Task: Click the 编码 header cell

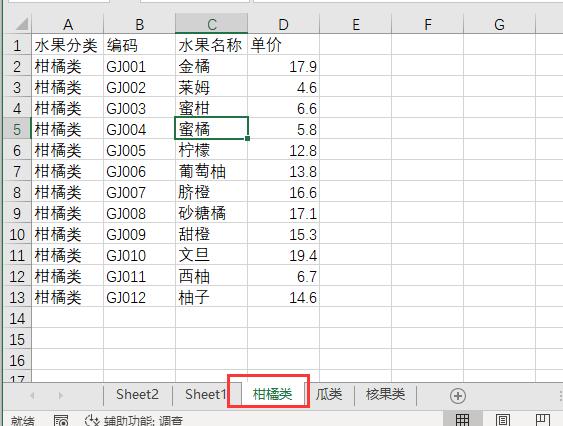Action: pos(139,45)
